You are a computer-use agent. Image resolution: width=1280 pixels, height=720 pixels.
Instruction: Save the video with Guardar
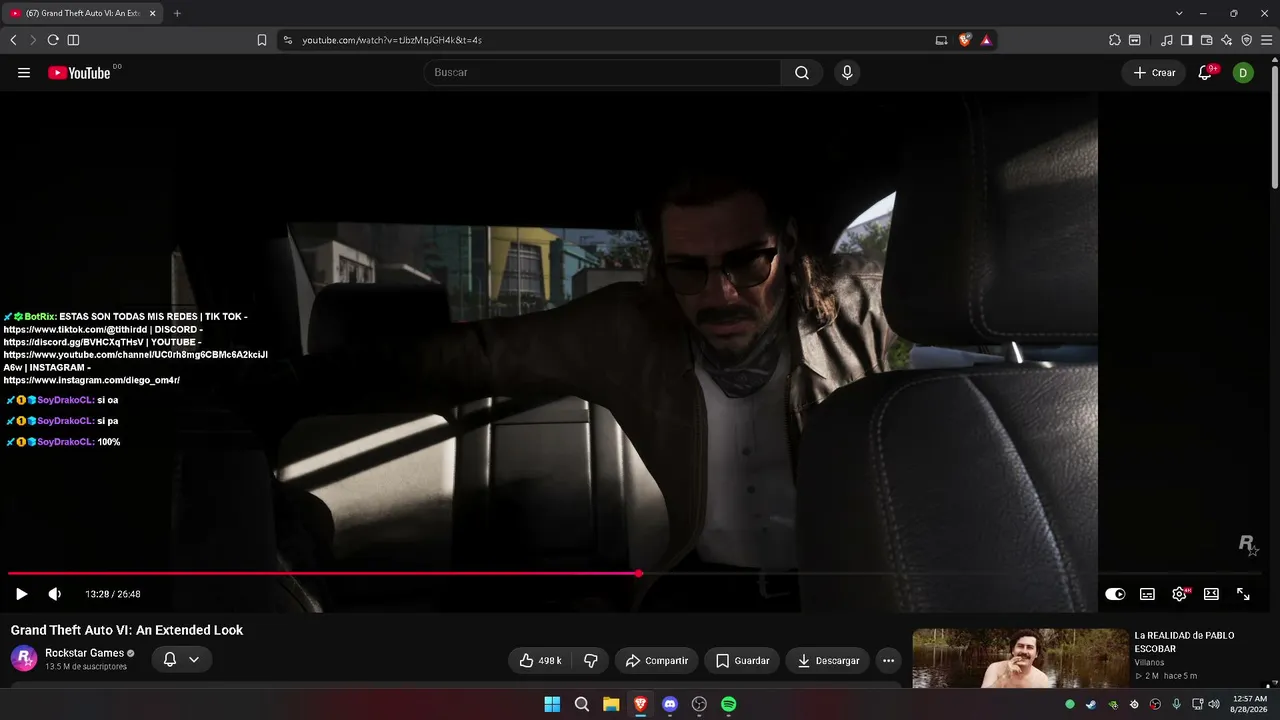pos(743,661)
